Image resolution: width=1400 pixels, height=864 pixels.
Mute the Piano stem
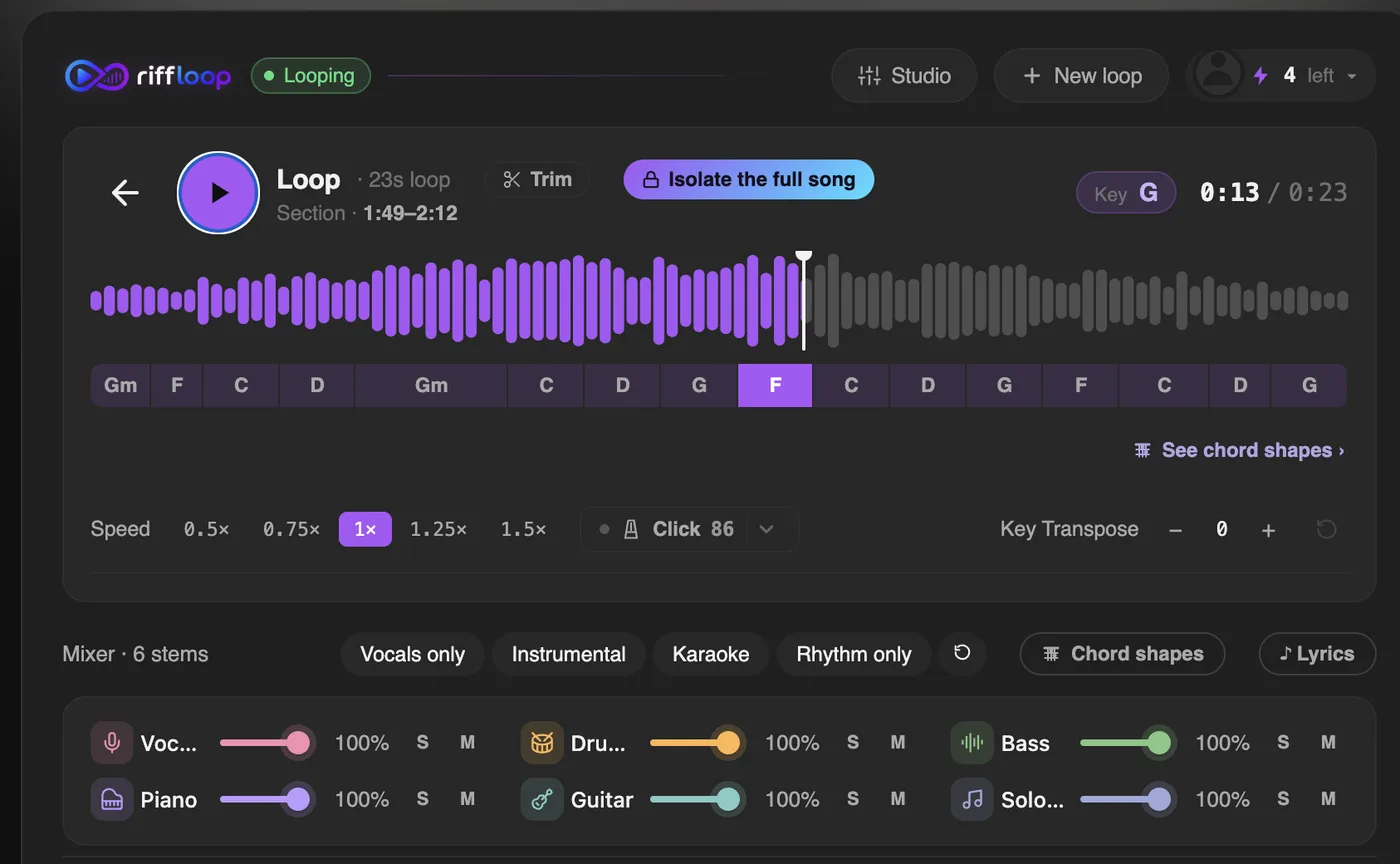[x=467, y=798]
